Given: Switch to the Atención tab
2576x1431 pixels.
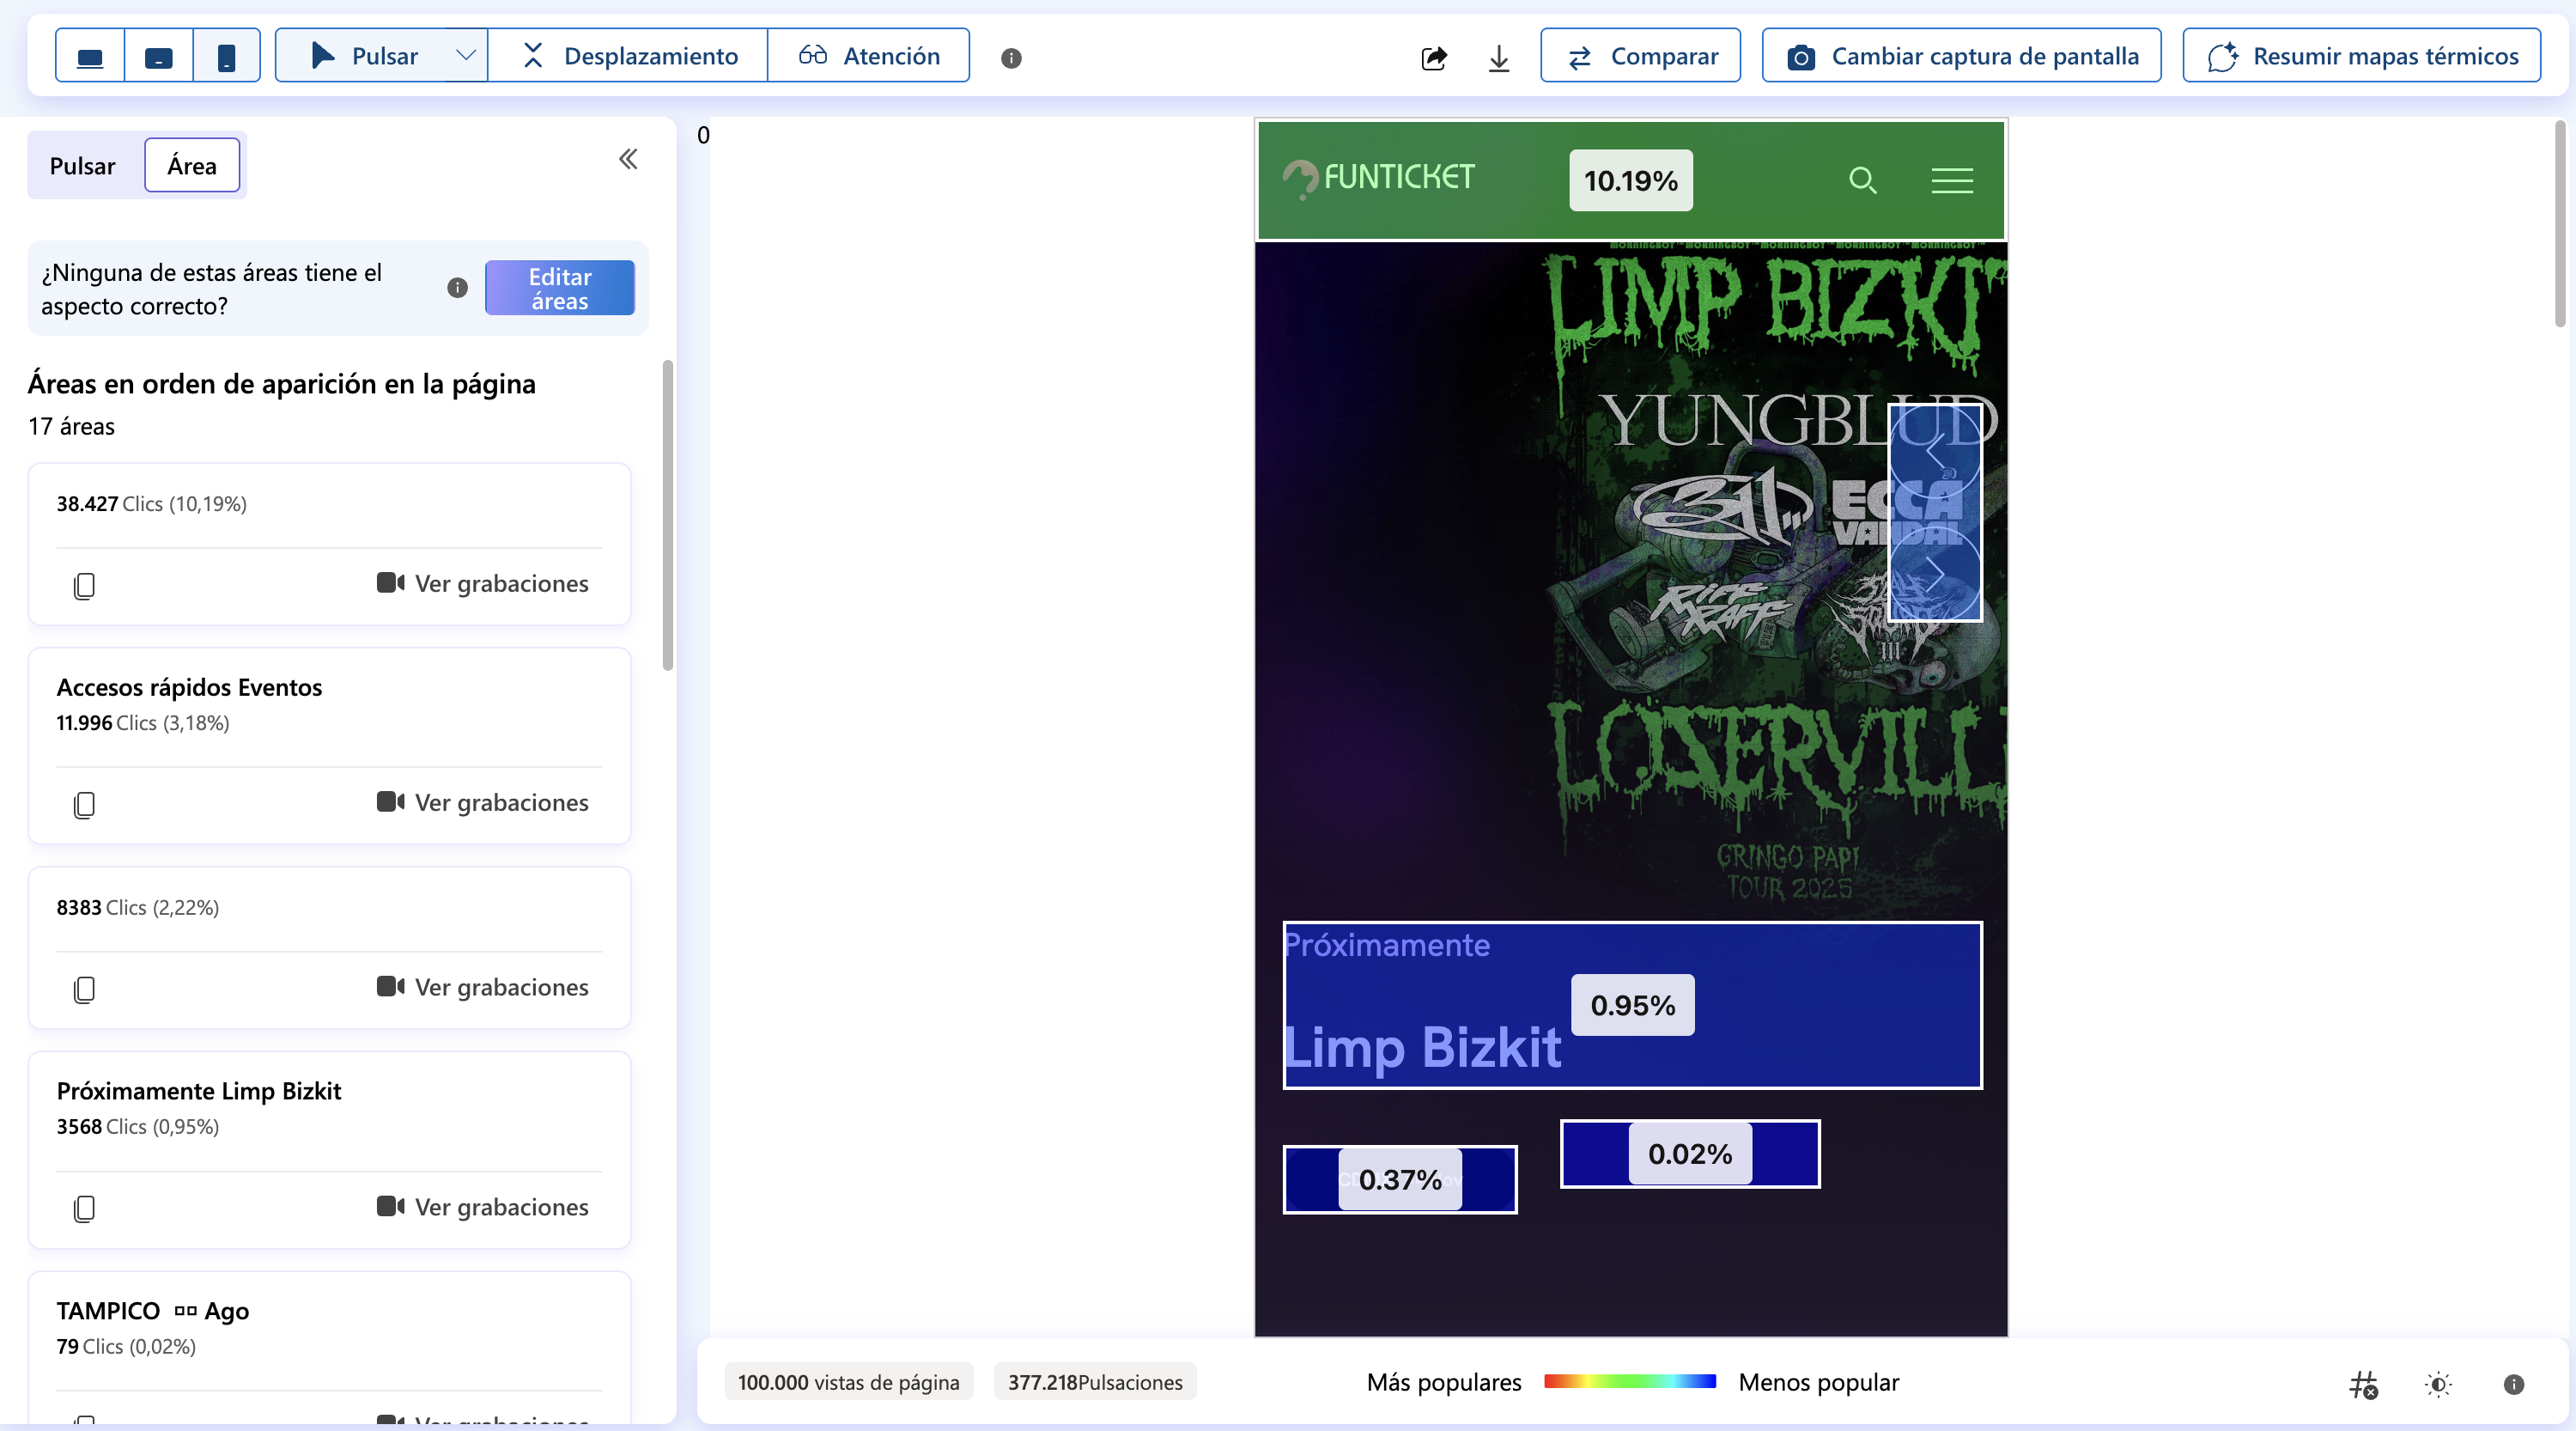Looking at the screenshot, I should (869, 55).
